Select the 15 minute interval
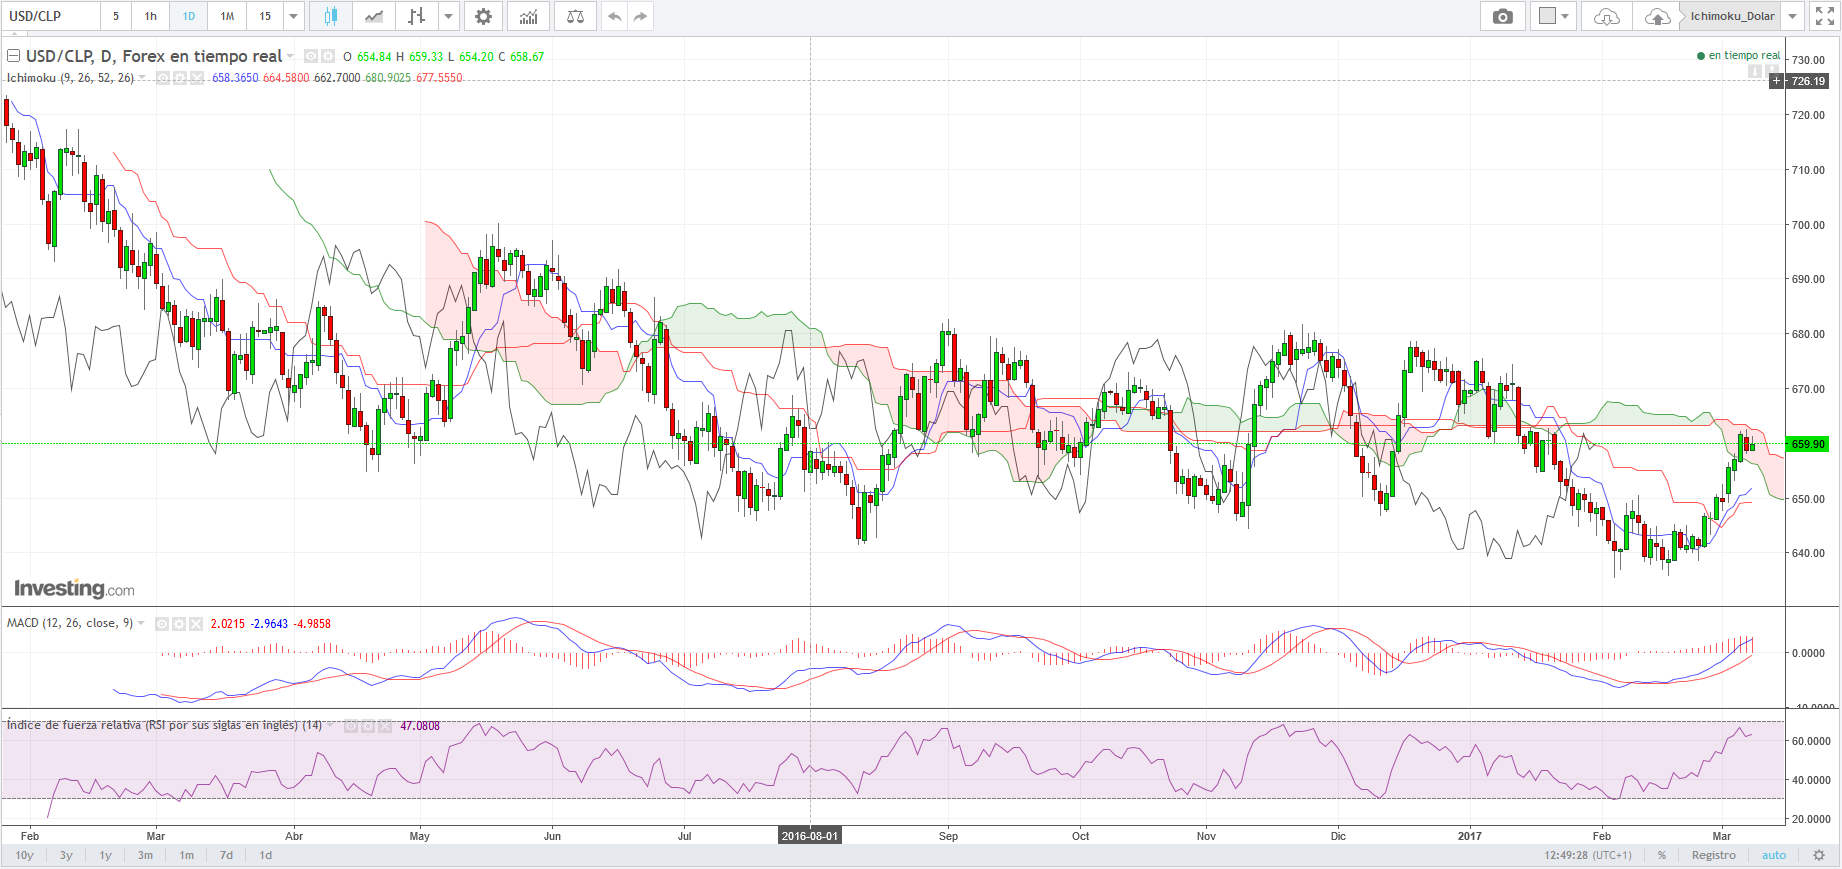The height and width of the screenshot is (869, 1842). click(265, 16)
